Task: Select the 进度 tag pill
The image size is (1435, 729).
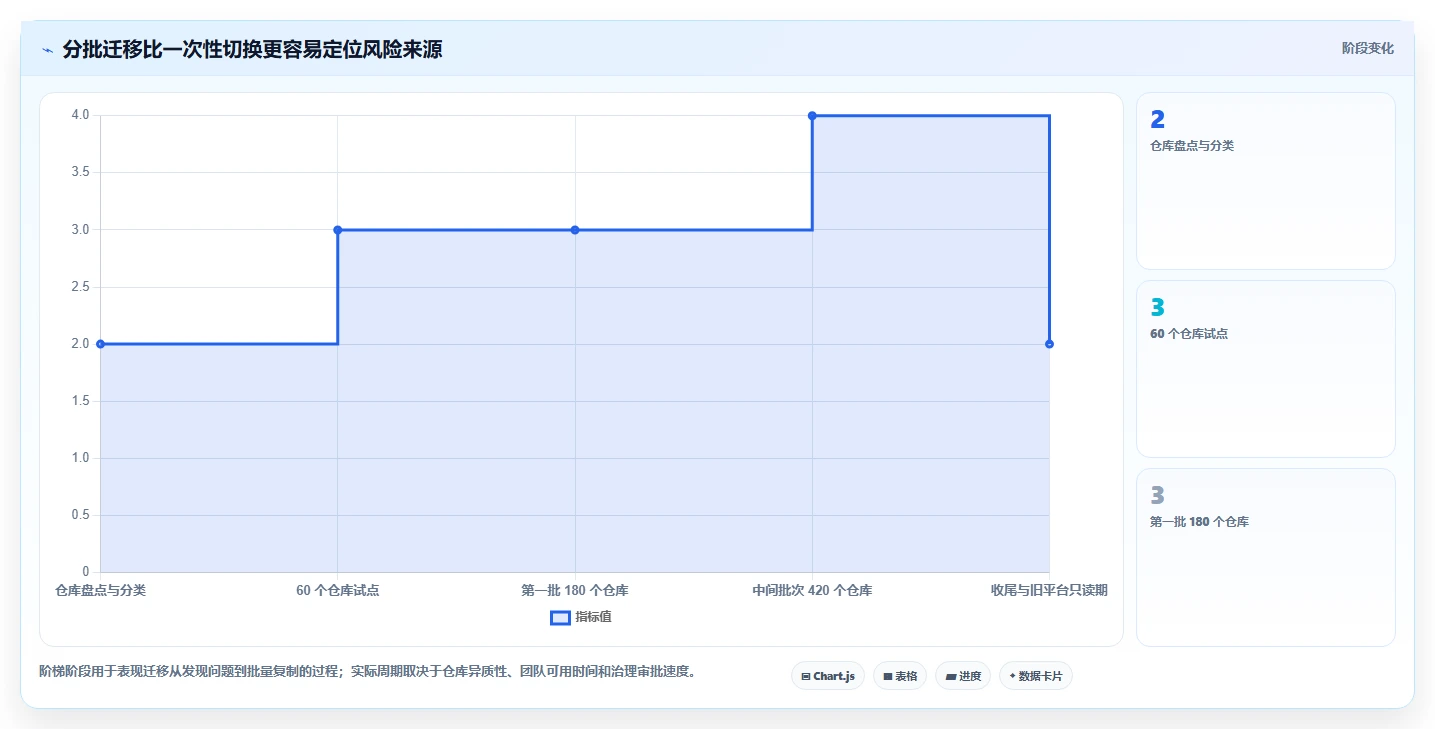Action: (963, 676)
